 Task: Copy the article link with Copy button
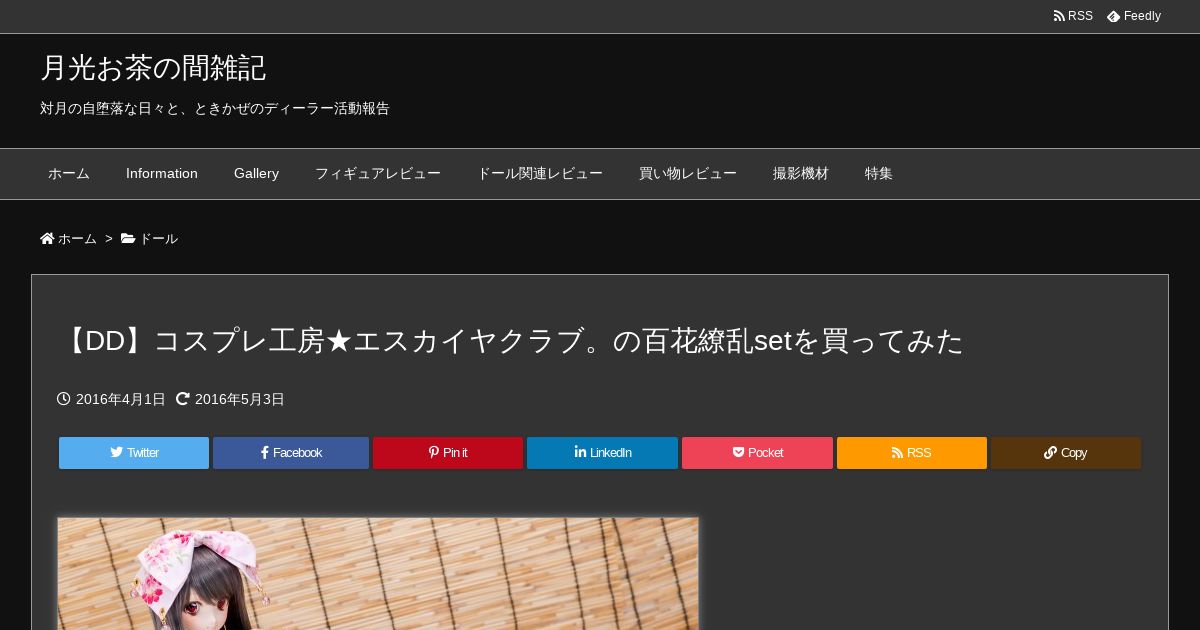click(x=1066, y=453)
